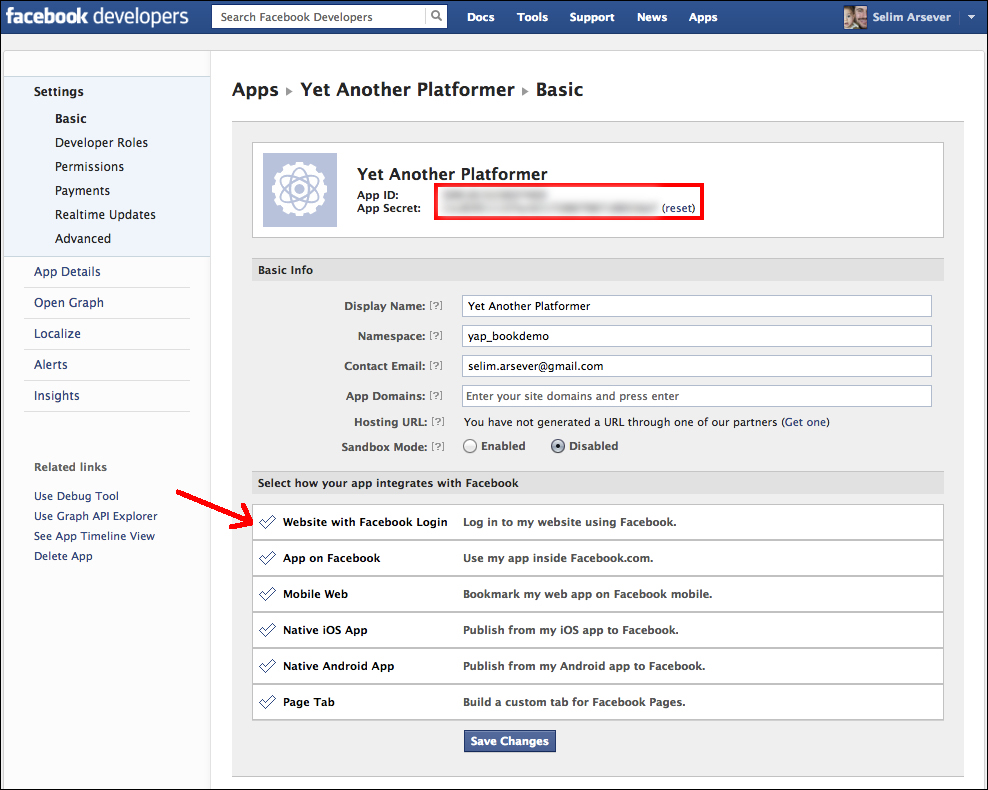Open Realtime Updates settings
The width and height of the screenshot is (988, 790).
pos(105,214)
